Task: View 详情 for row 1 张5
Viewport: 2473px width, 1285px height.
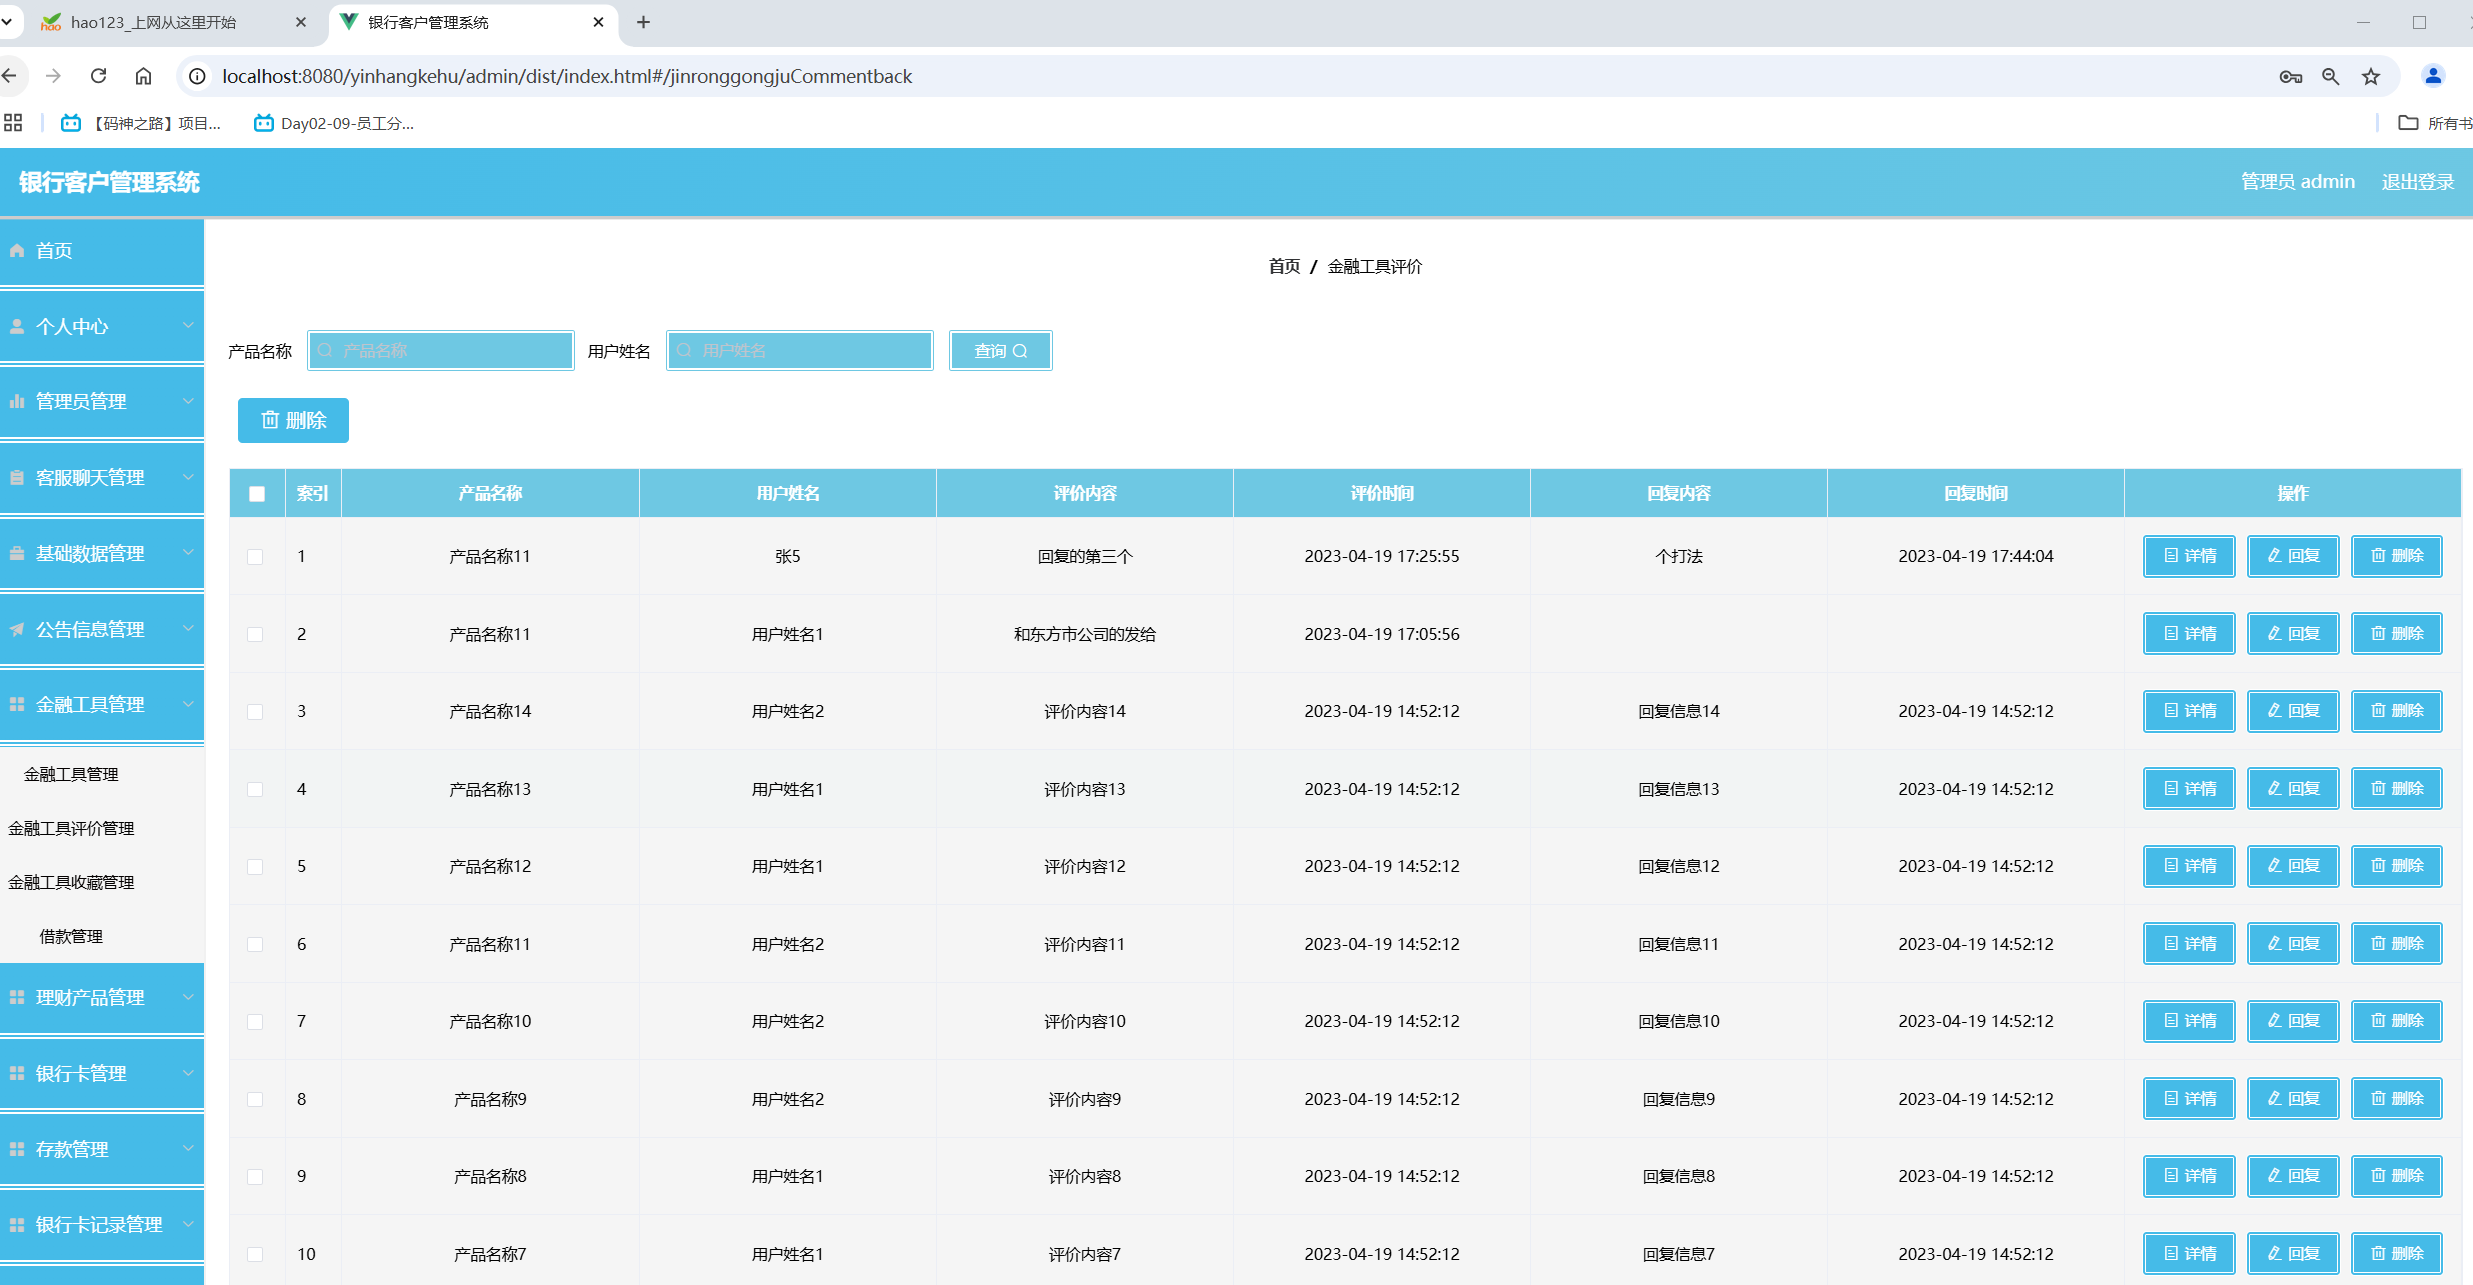Action: (x=2189, y=556)
